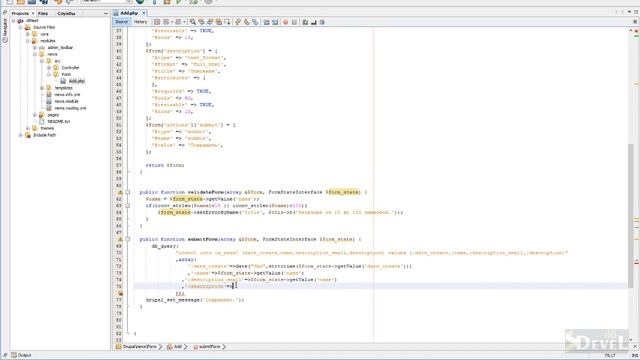
Task: Select news.routing.yml in project tree
Action: coord(70,108)
